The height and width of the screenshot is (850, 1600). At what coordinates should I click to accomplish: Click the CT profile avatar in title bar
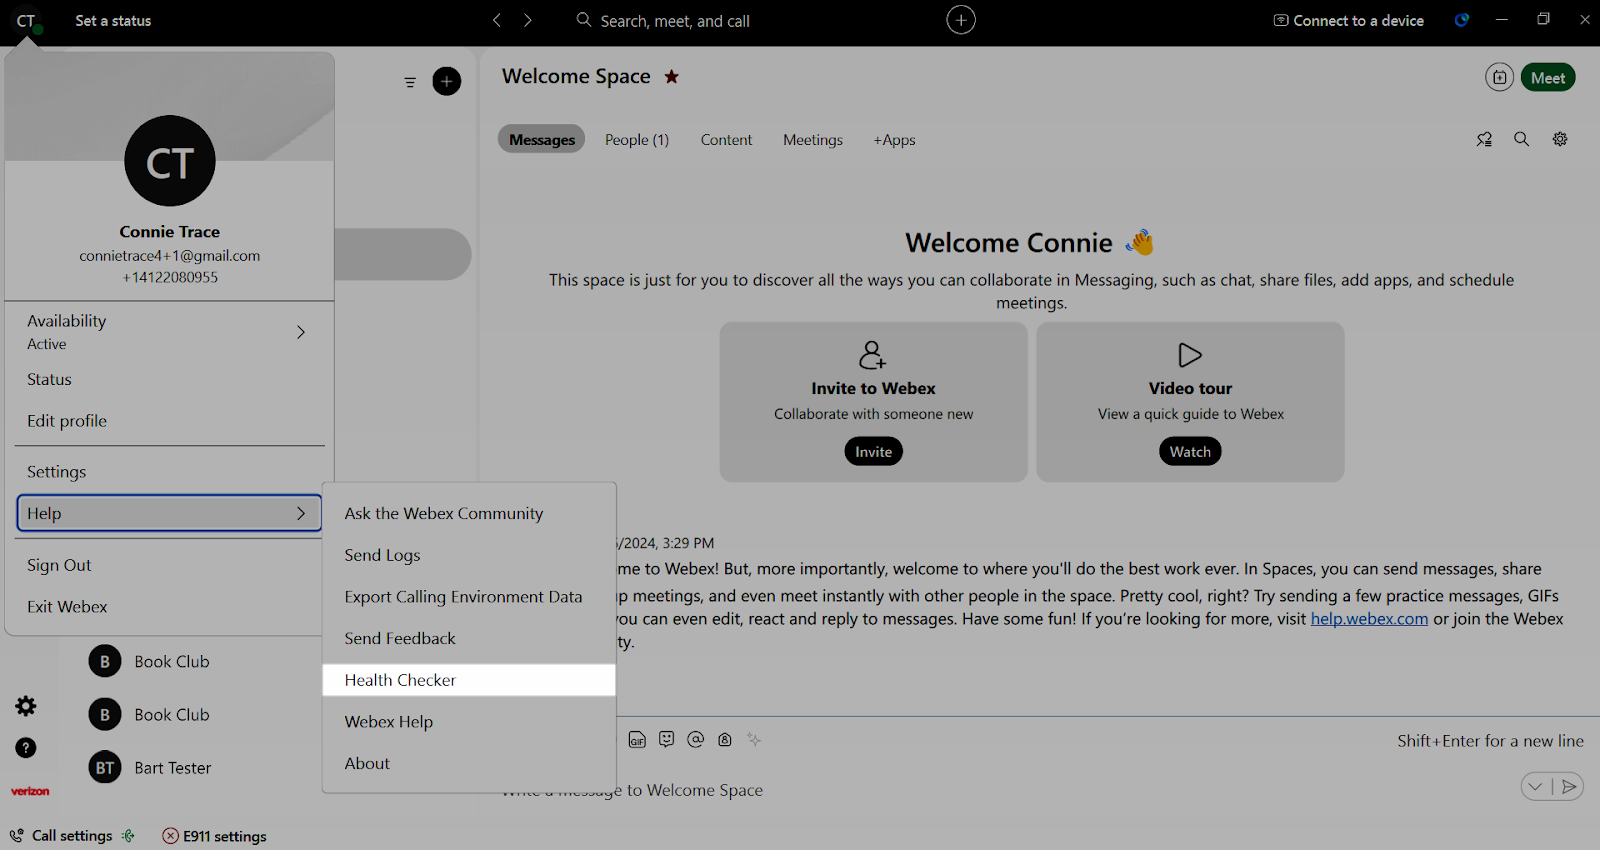click(26, 21)
